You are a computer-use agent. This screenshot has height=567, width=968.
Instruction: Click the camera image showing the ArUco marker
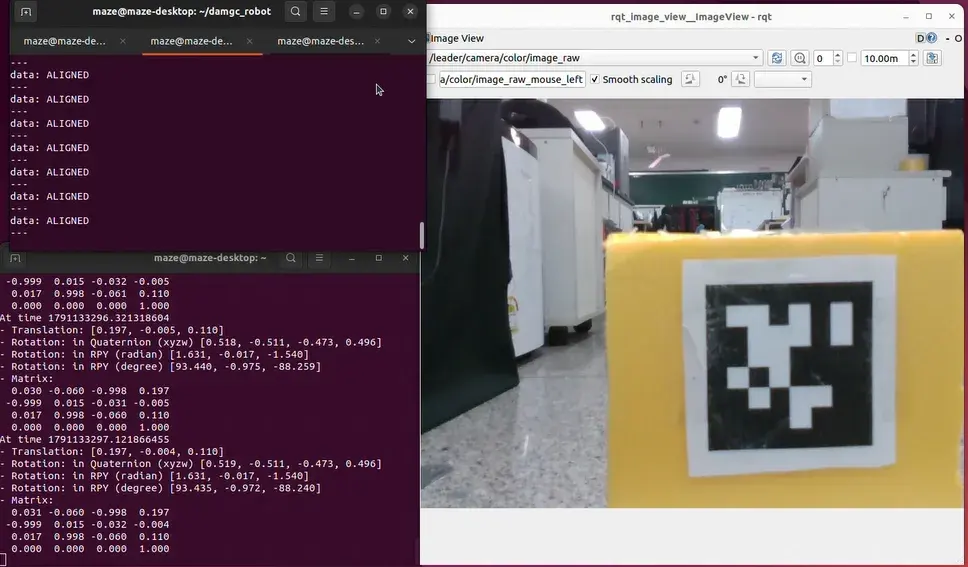[692, 303]
